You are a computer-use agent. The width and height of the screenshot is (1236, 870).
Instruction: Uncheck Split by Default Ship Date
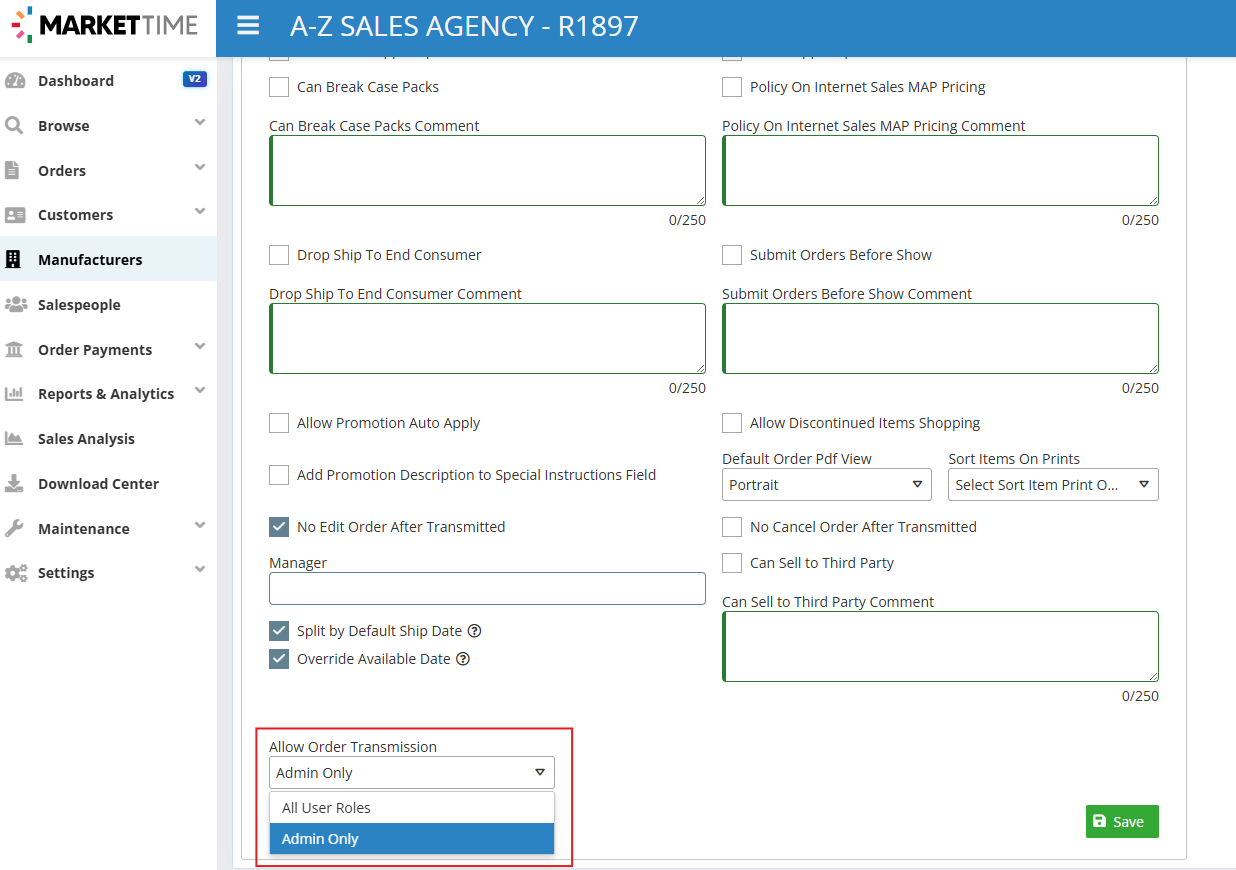click(279, 631)
